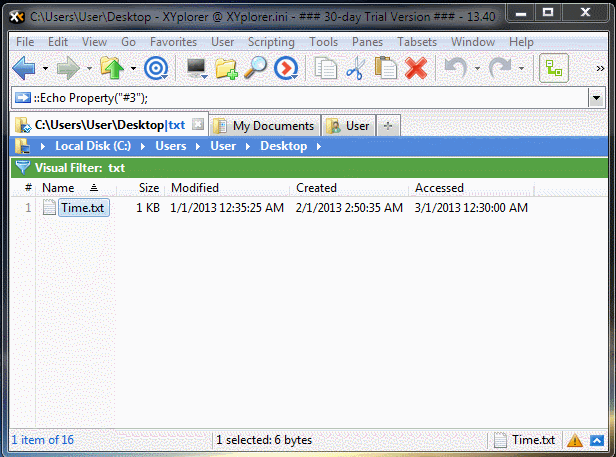The image size is (616, 457).
Task: Click the Cut scissors icon
Action: pos(355,68)
